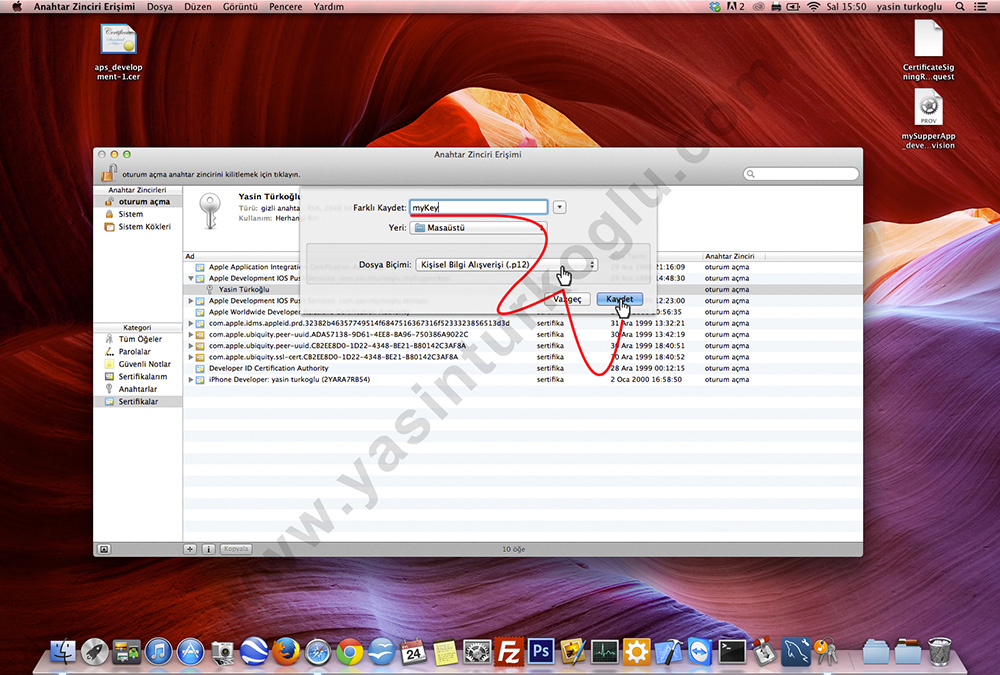Image resolution: width=1000 pixels, height=675 pixels.
Task: Click the Kopyala button
Action: coord(236,549)
